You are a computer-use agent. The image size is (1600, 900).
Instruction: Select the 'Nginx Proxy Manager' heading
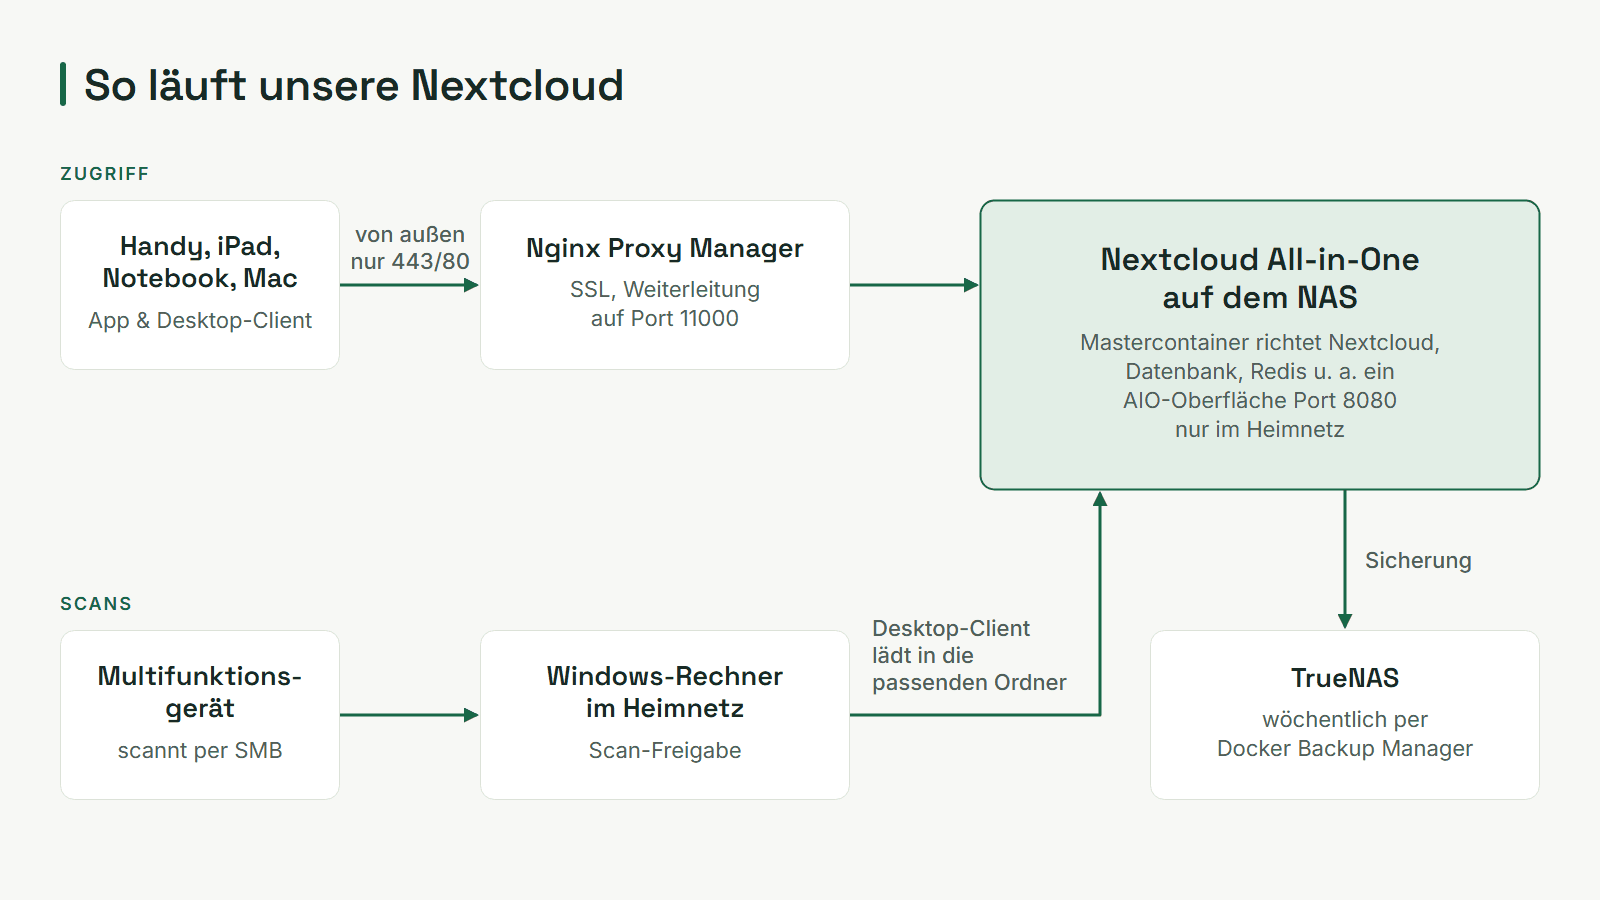tap(665, 248)
